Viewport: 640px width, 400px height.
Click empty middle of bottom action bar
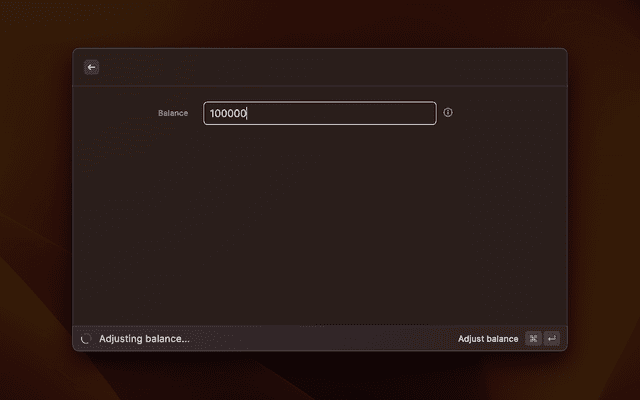(x=320, y=339)
